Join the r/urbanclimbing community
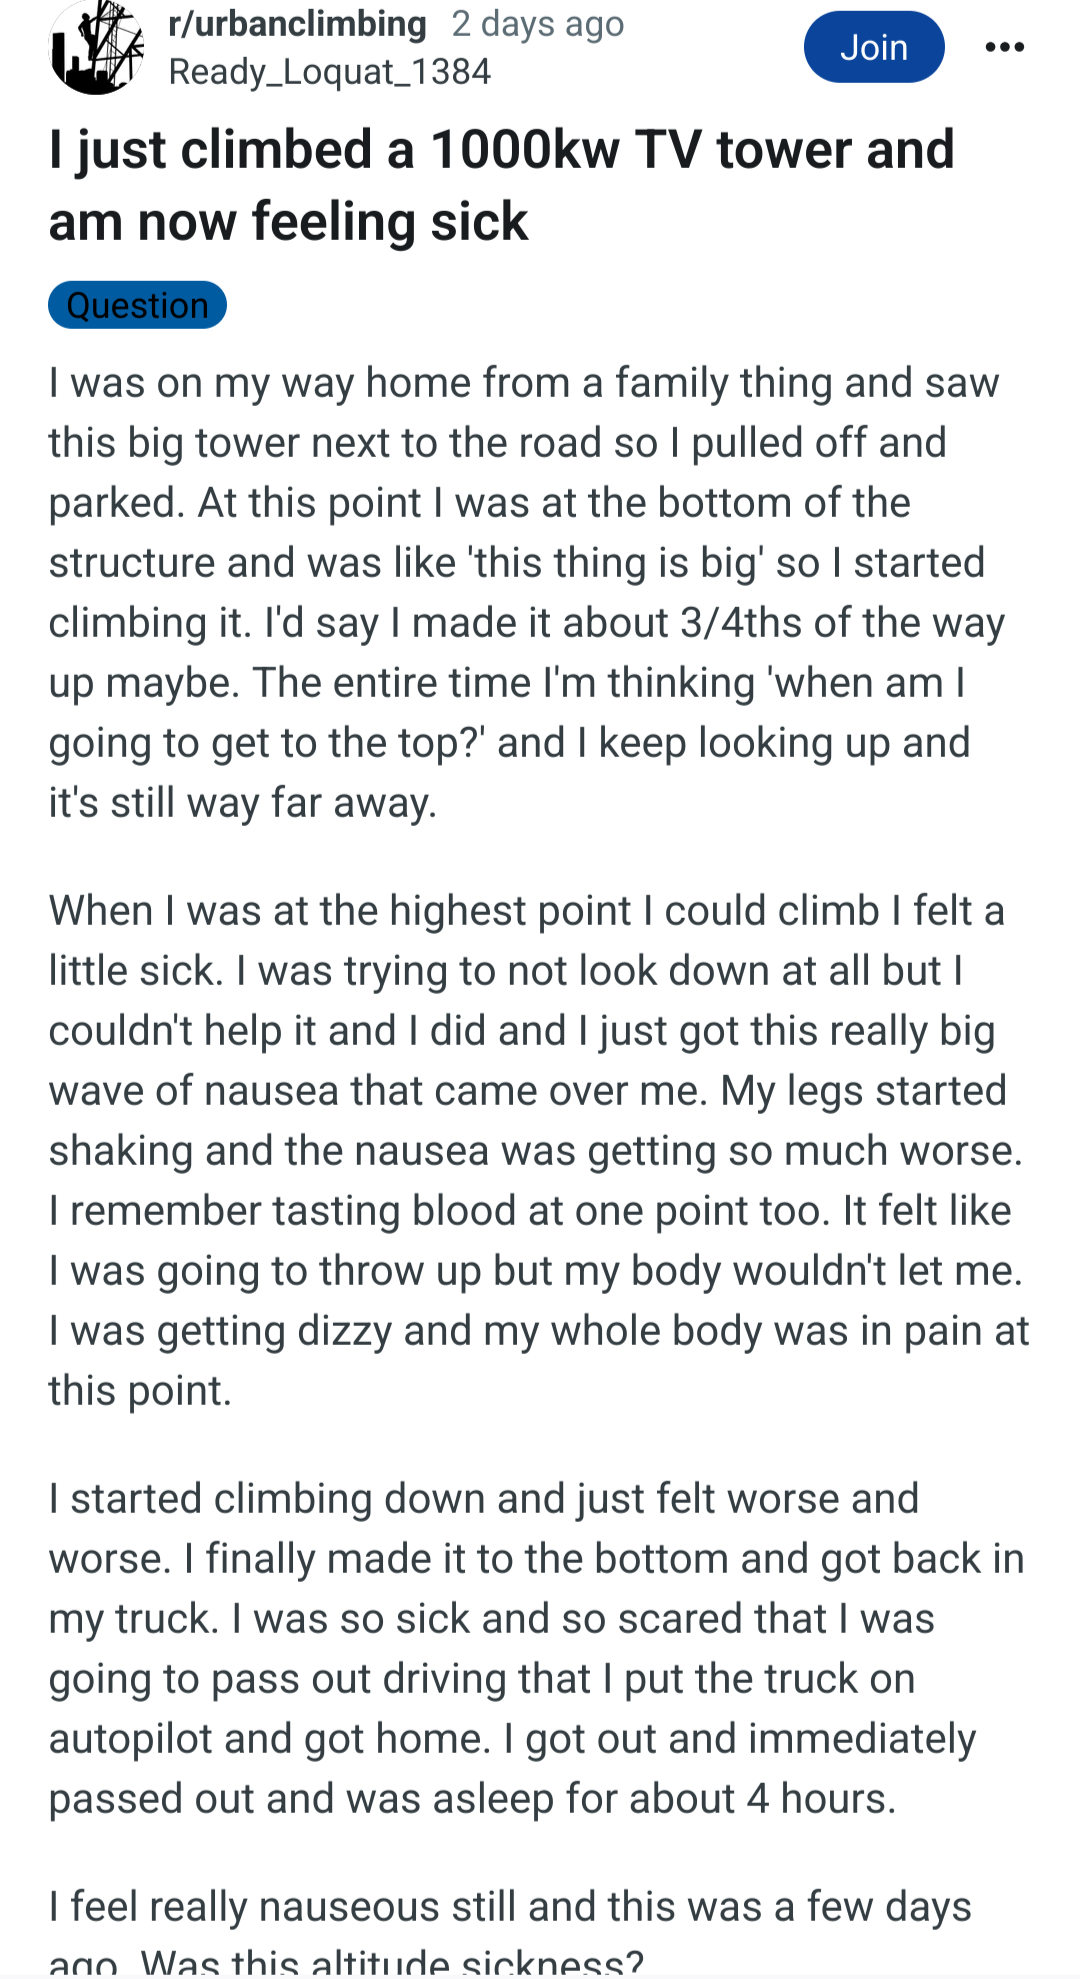This screenshot has height=1979, width=1080. pos(873,47)
